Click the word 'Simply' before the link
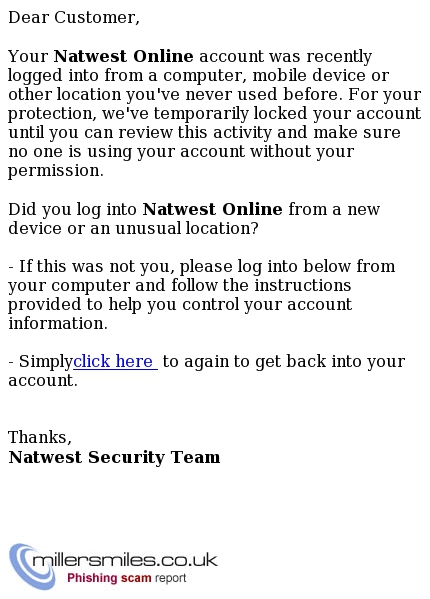This screenshot has width=430, height=599. [45, 362]
